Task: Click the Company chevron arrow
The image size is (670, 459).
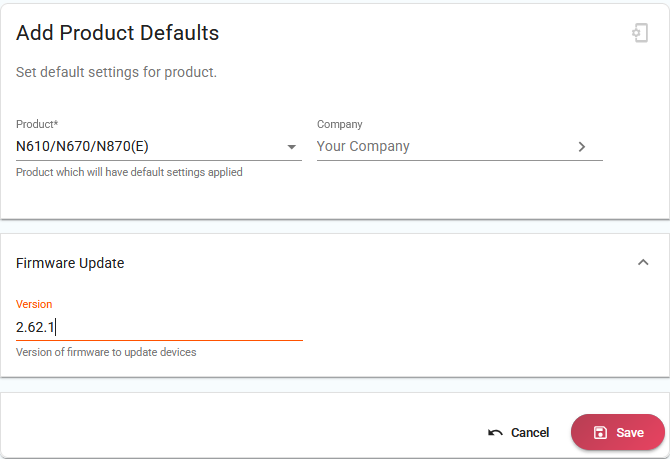Action: coord(582,147)
